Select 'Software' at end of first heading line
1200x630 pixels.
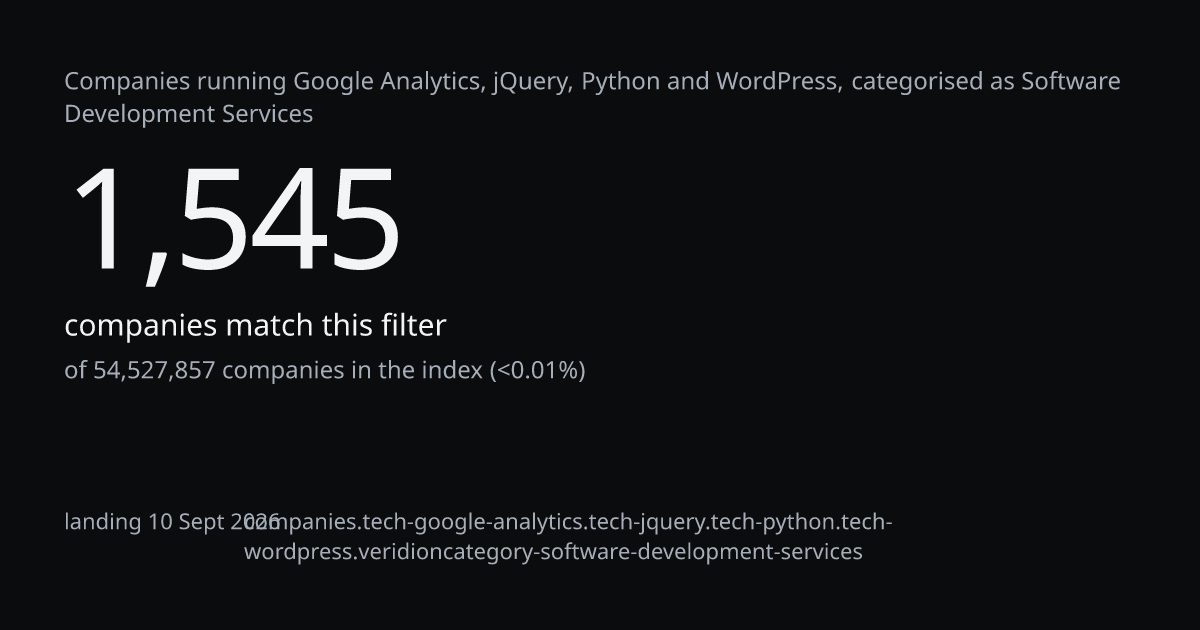click(x=1070, y=81)
